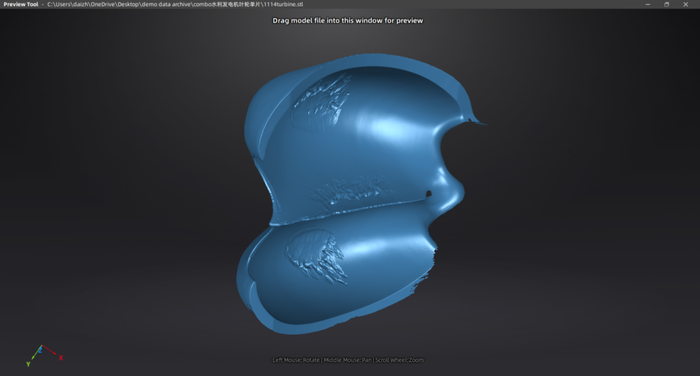Restore down the Preview Tool window
The width and height of the screenshot is (700, 376).
pyautogui.click(x=667, y=4)
